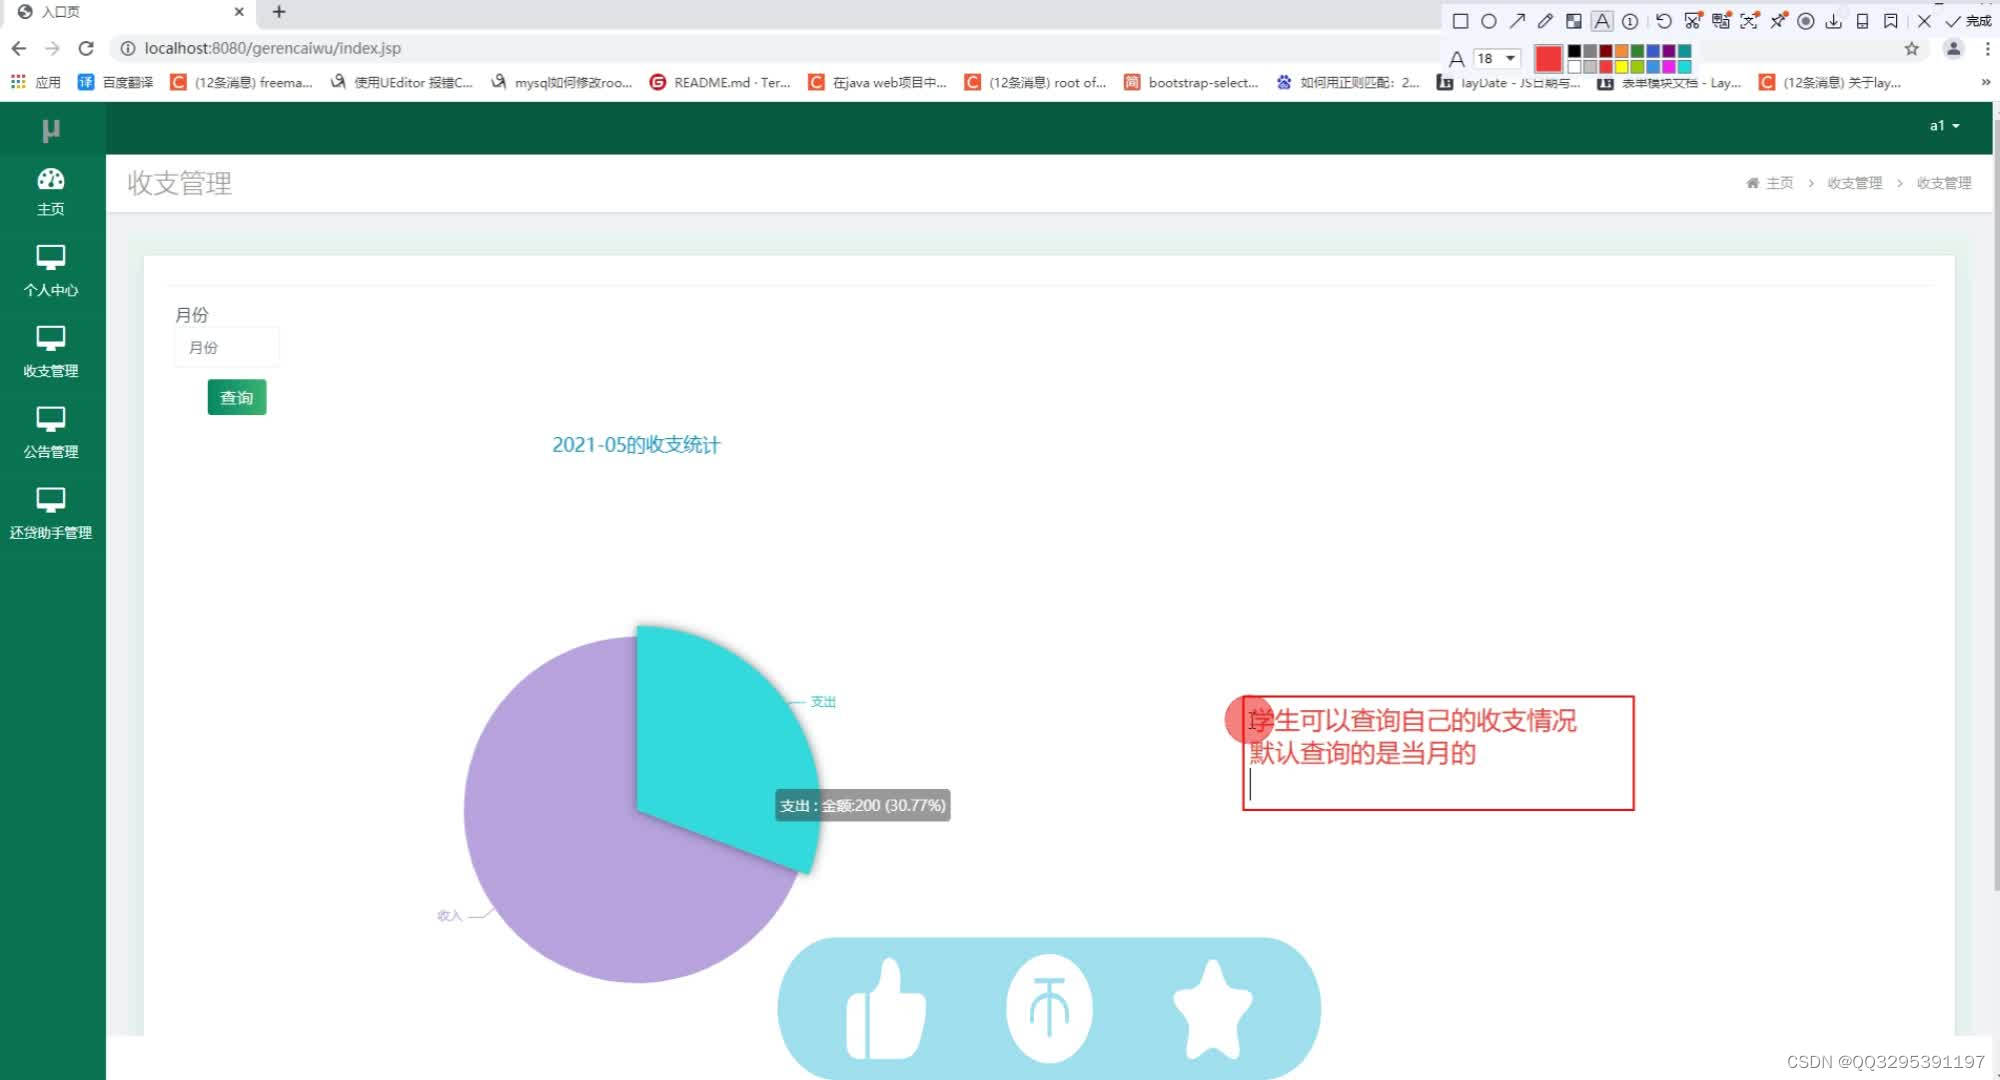Open the 应用 apps shortcut

[36, 82]
